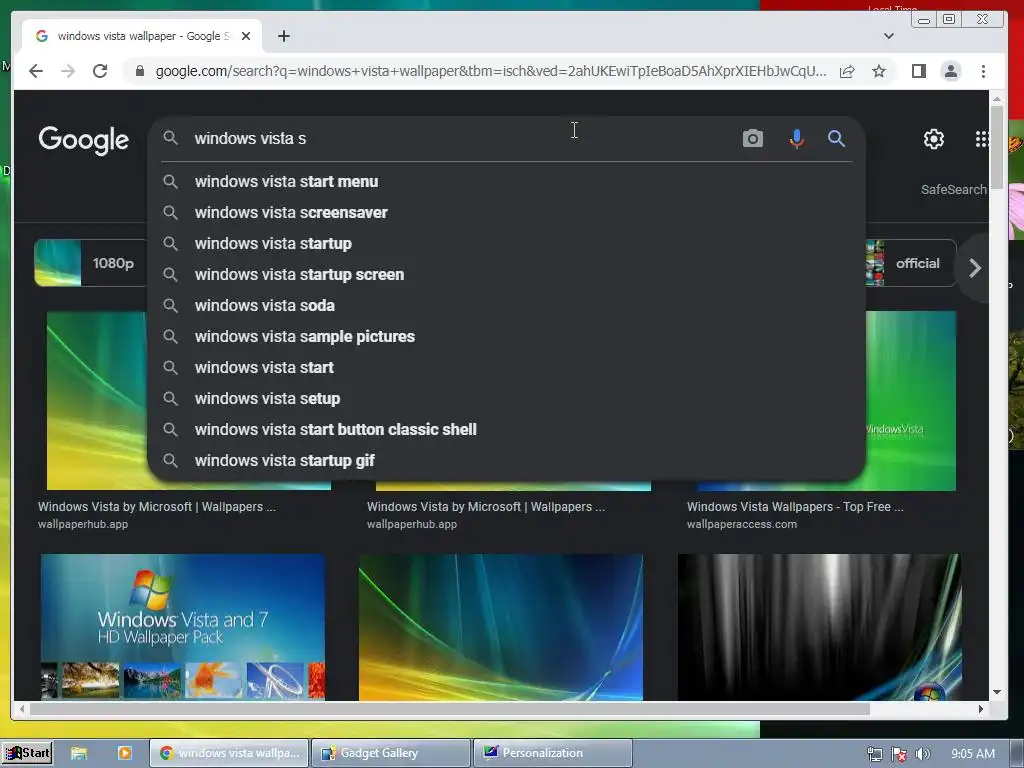The height and width of the screenshot is (768, 1024).
Task: Bookmark this page with the star icon
Action: 879,71
